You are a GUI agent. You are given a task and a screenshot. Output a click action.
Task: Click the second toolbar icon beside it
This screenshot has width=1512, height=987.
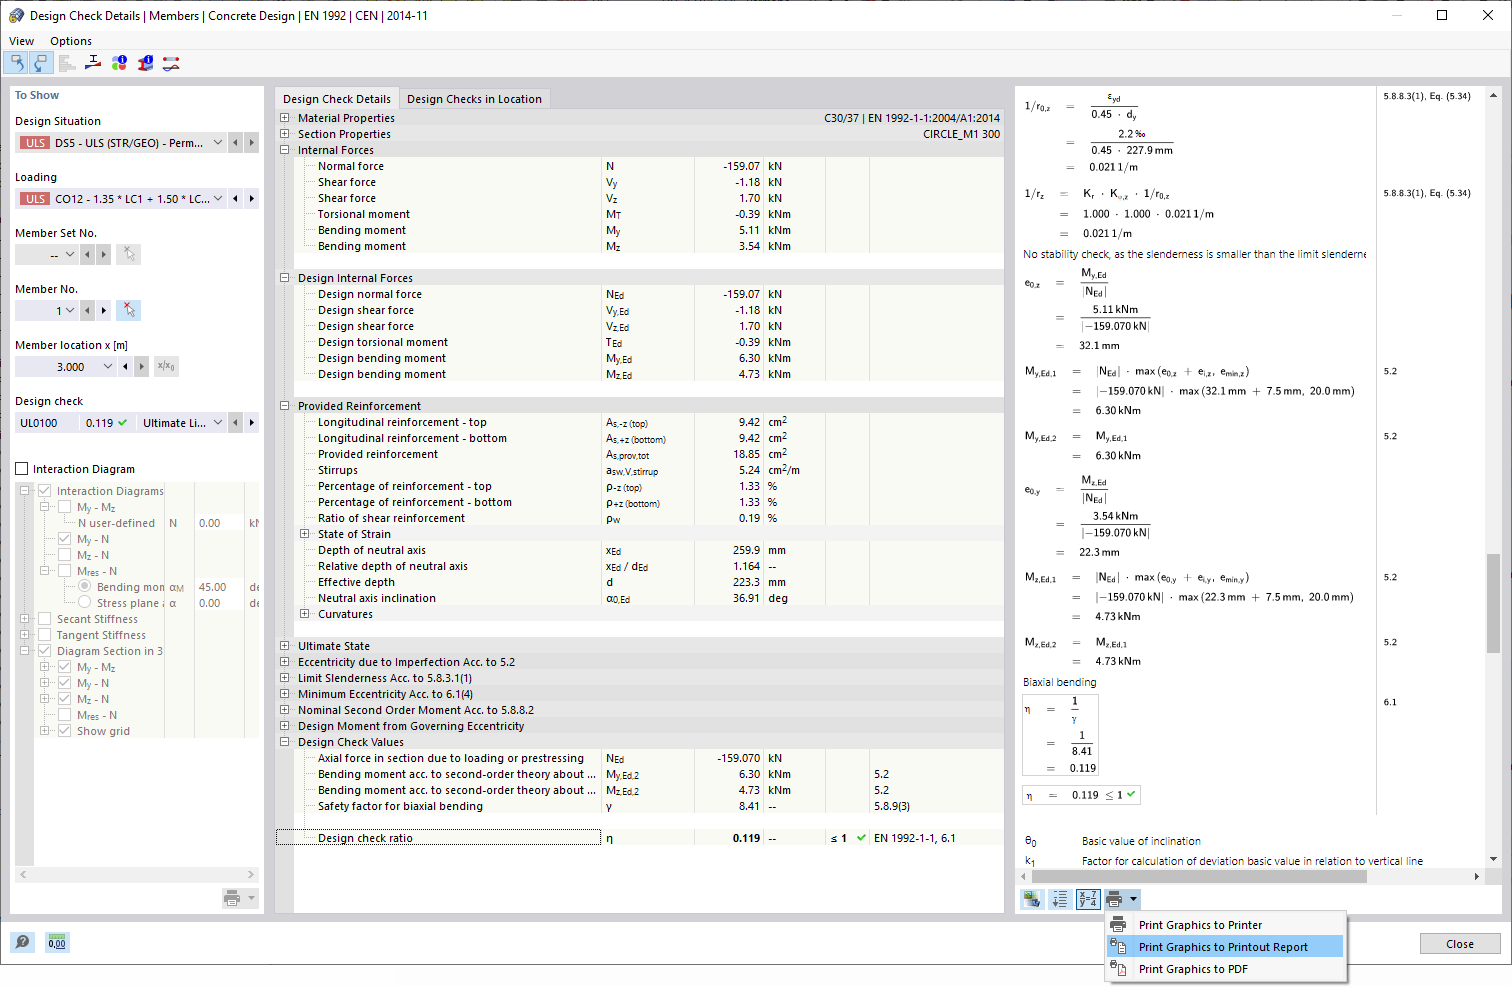point(41,63)
